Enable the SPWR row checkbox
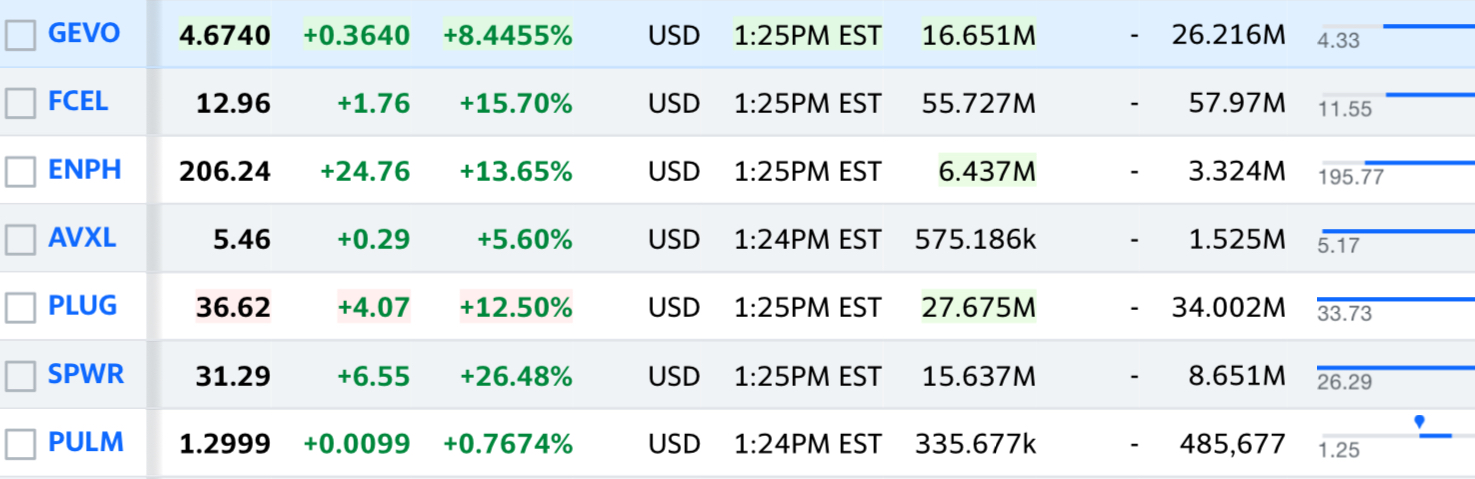The width and height of the screenshot is (1475, 479). click(x=20, y=376)
